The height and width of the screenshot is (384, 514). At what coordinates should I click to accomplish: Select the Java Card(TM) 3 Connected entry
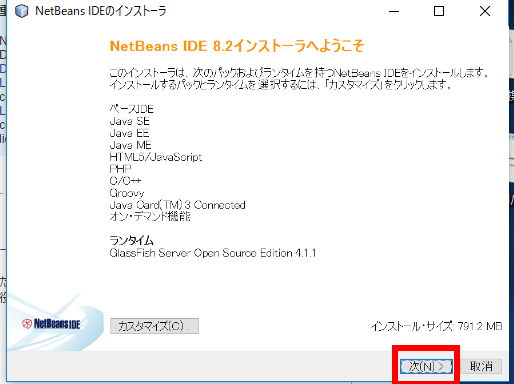[177, 205]
